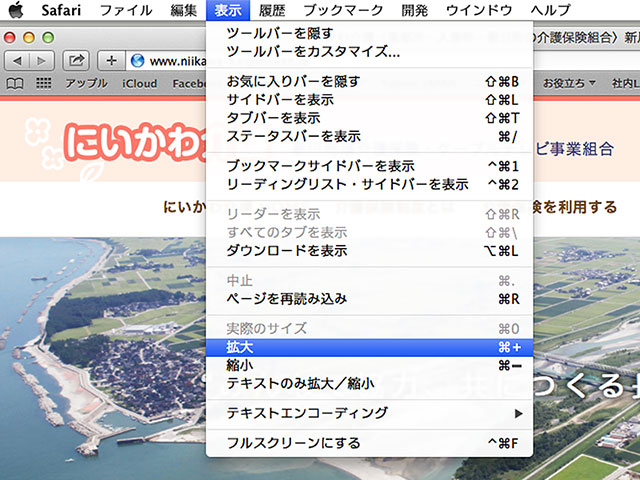Expand the お役立ち bookmark folder

569,83
